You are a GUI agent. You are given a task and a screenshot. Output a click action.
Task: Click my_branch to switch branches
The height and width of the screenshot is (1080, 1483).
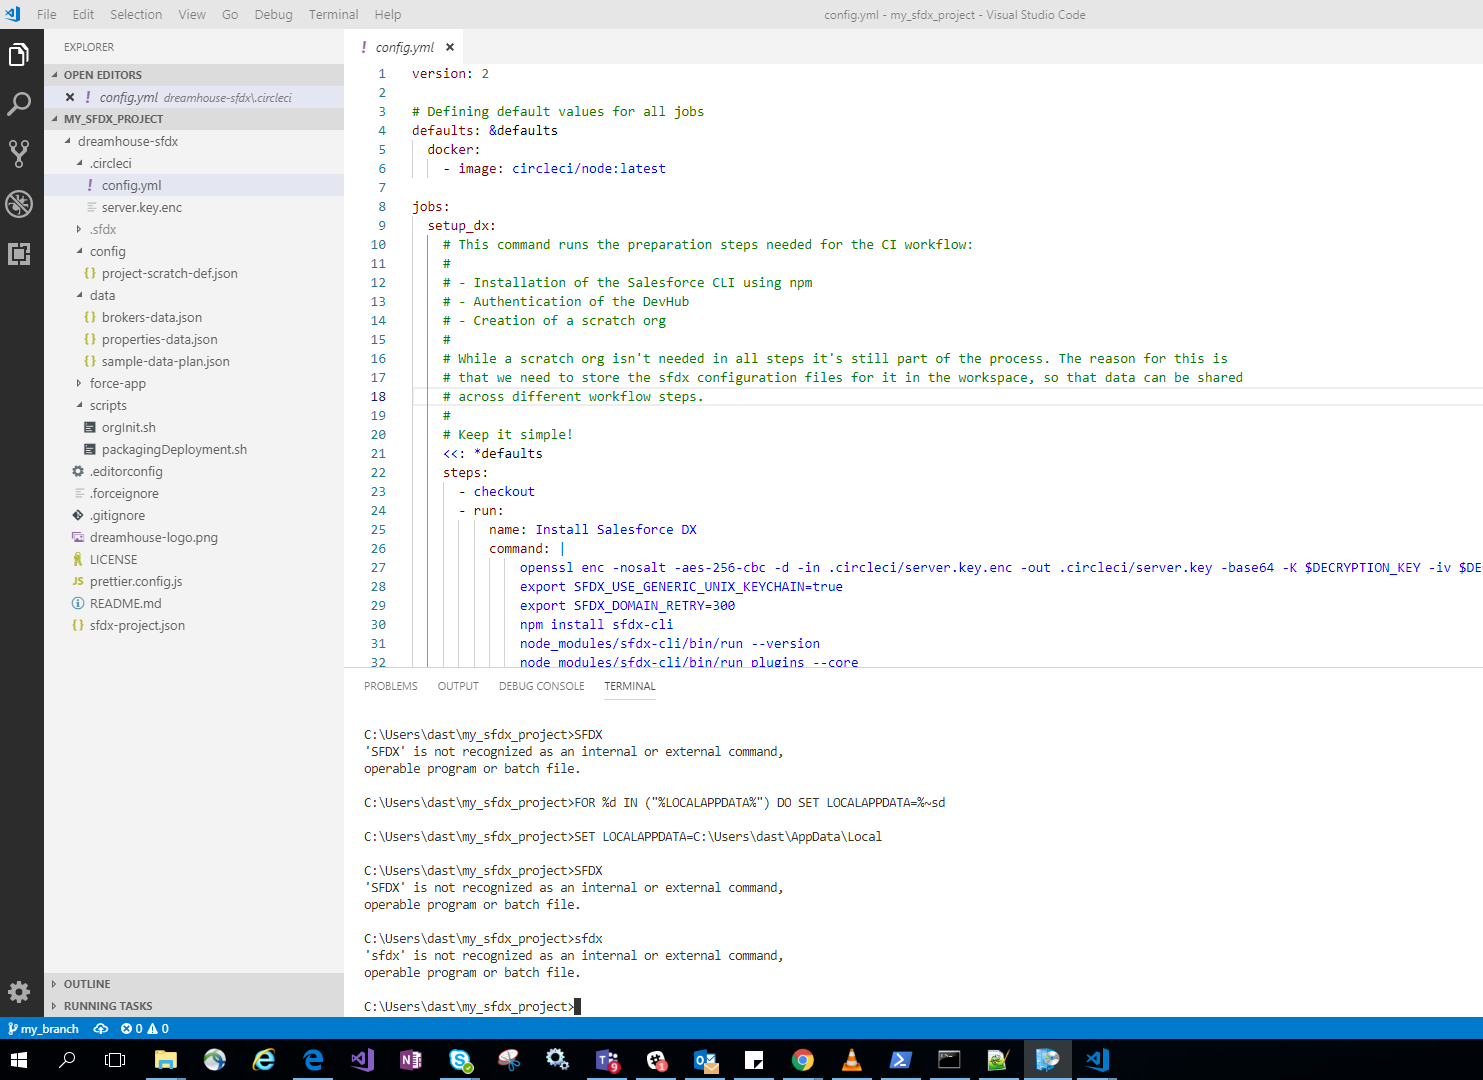point(43,1028)
